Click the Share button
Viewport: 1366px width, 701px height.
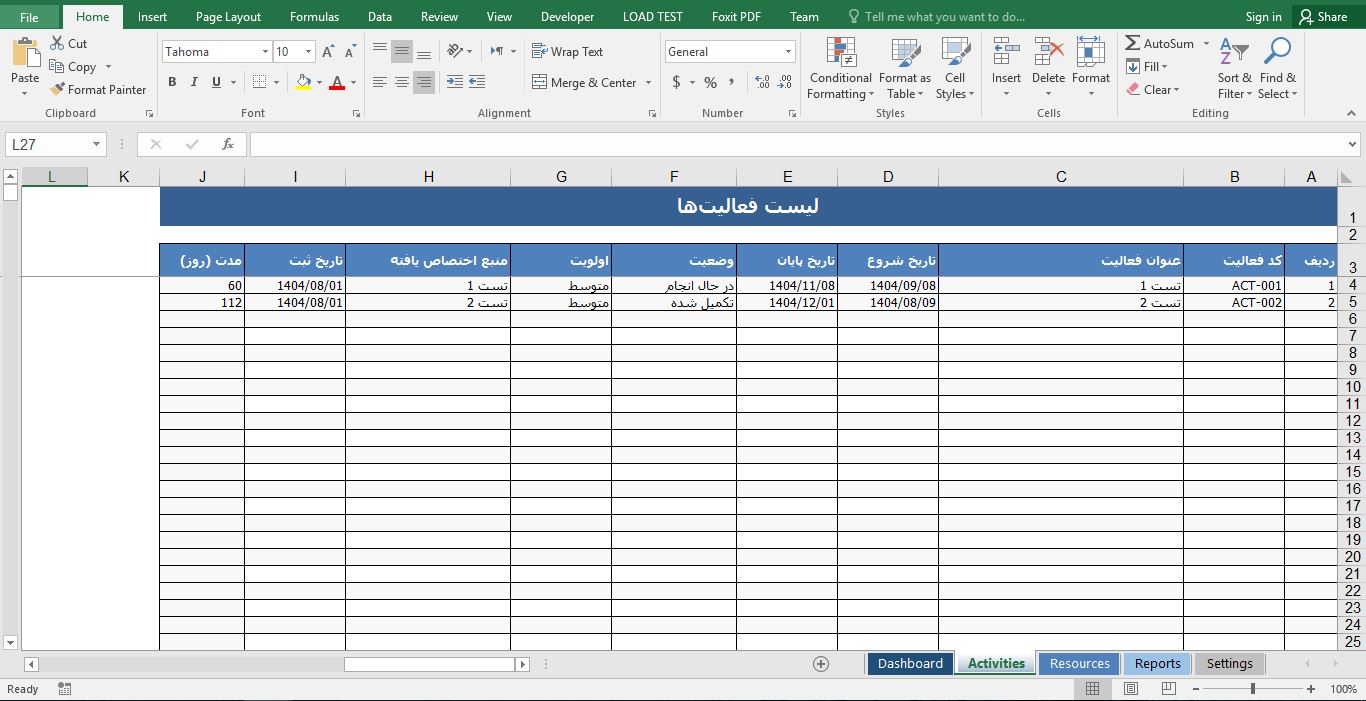1325,16
